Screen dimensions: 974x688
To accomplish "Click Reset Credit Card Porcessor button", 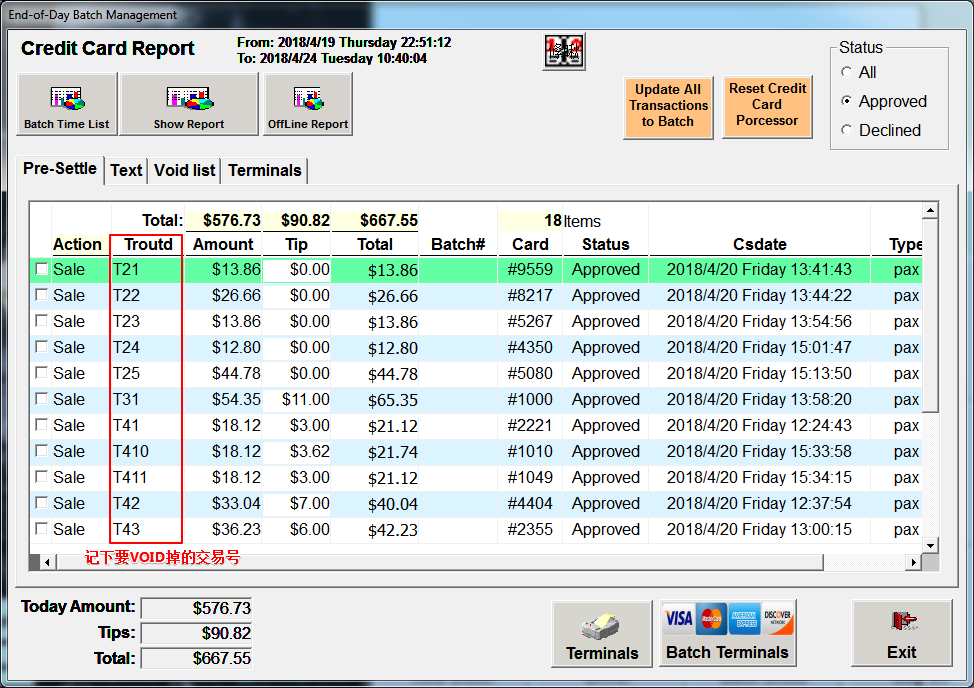I will coord(767,107).
